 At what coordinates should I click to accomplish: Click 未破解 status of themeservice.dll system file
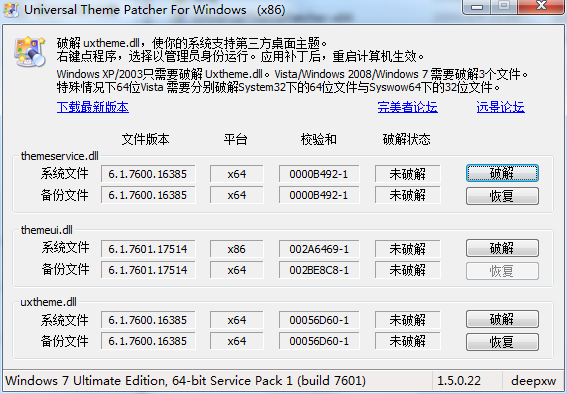(408, 174)
